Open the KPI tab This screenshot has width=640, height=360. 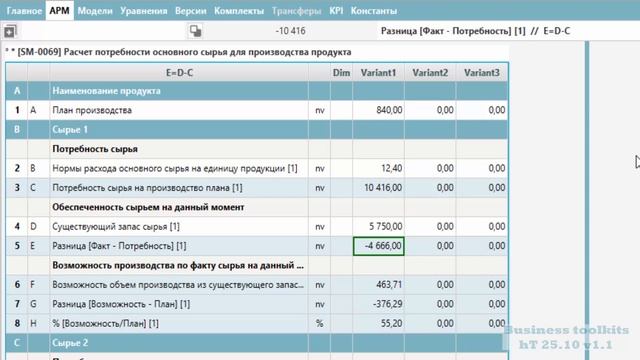pyautogui.click(x=336, y=11)
